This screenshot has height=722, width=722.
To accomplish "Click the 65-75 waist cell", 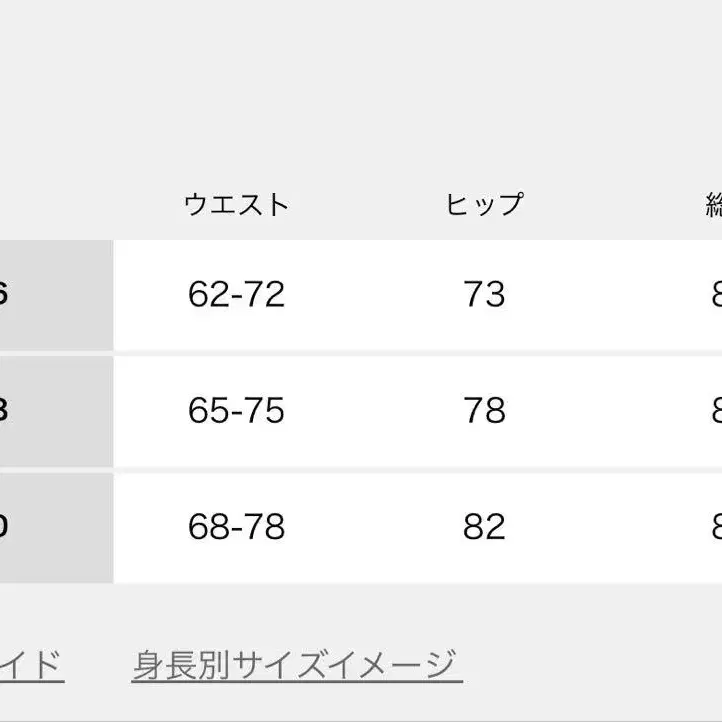I will (236, 410).
